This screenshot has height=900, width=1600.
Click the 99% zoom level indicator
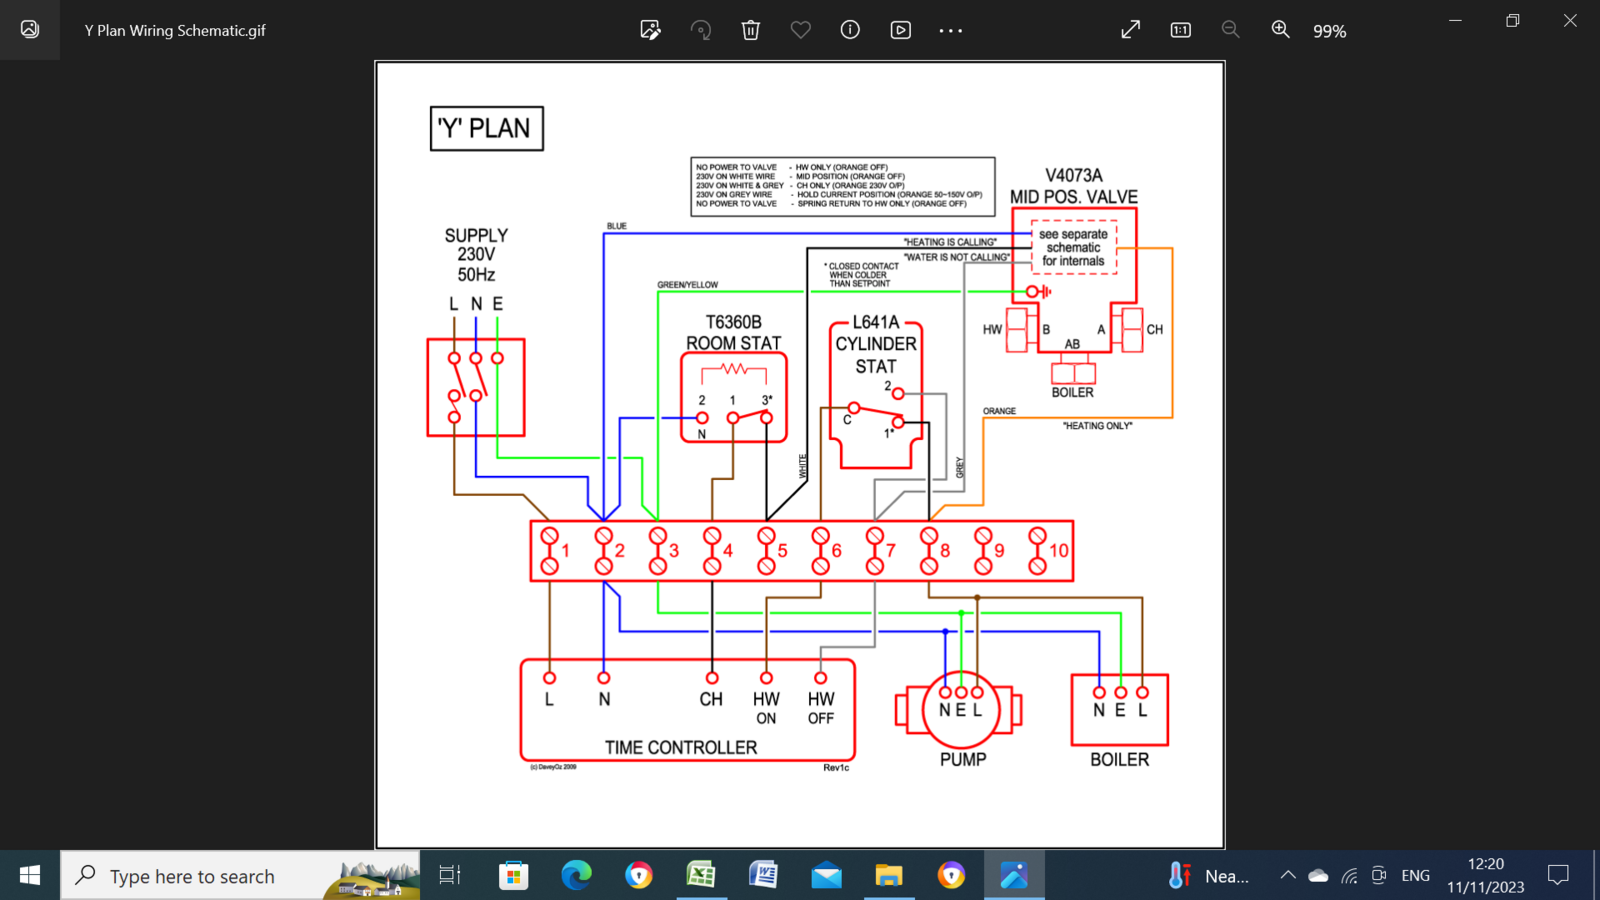(x=1329, y=31)
